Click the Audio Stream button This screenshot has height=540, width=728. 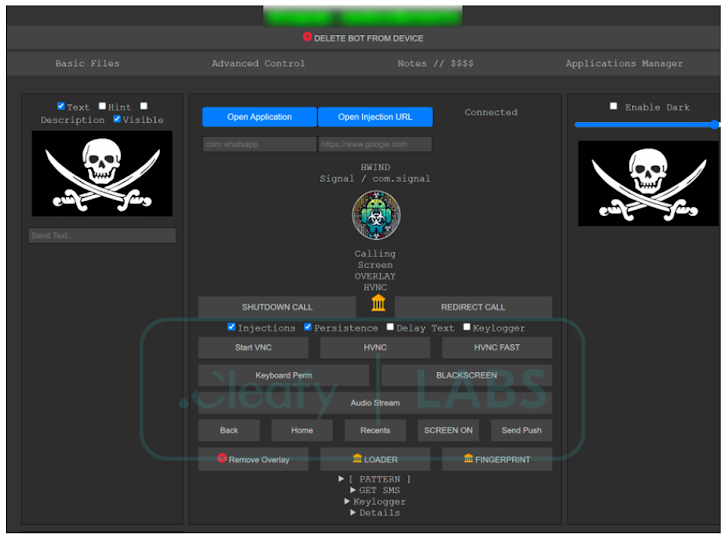375,403
